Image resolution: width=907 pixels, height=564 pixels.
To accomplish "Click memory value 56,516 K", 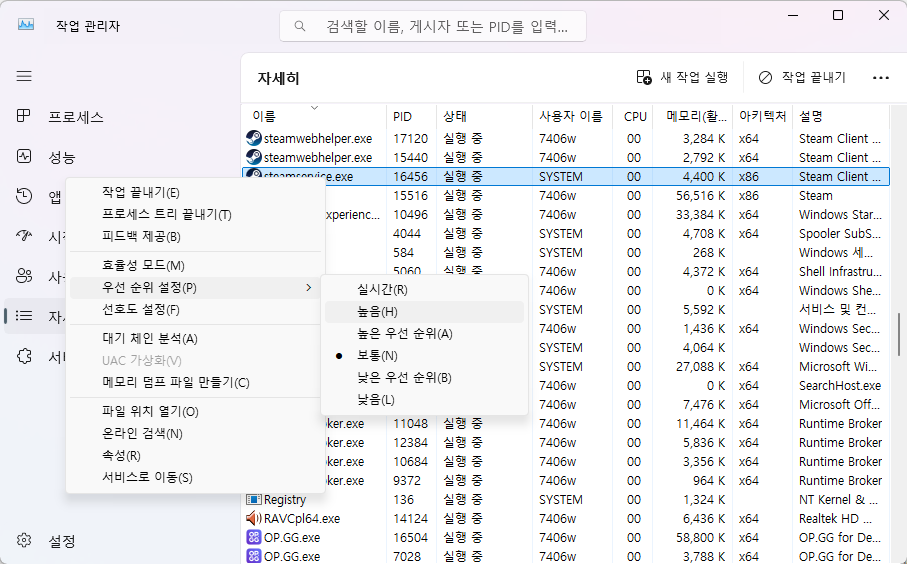I will click(700, 196).
